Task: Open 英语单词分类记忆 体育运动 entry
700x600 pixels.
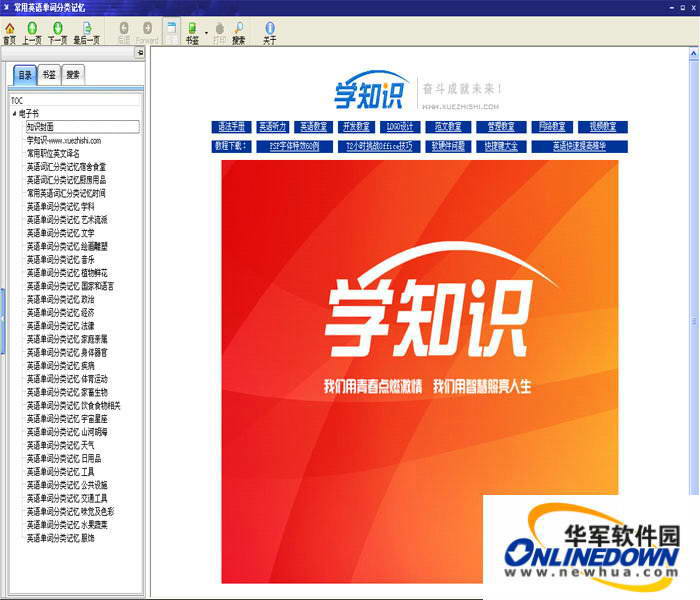Action: (x=67, y=379)
